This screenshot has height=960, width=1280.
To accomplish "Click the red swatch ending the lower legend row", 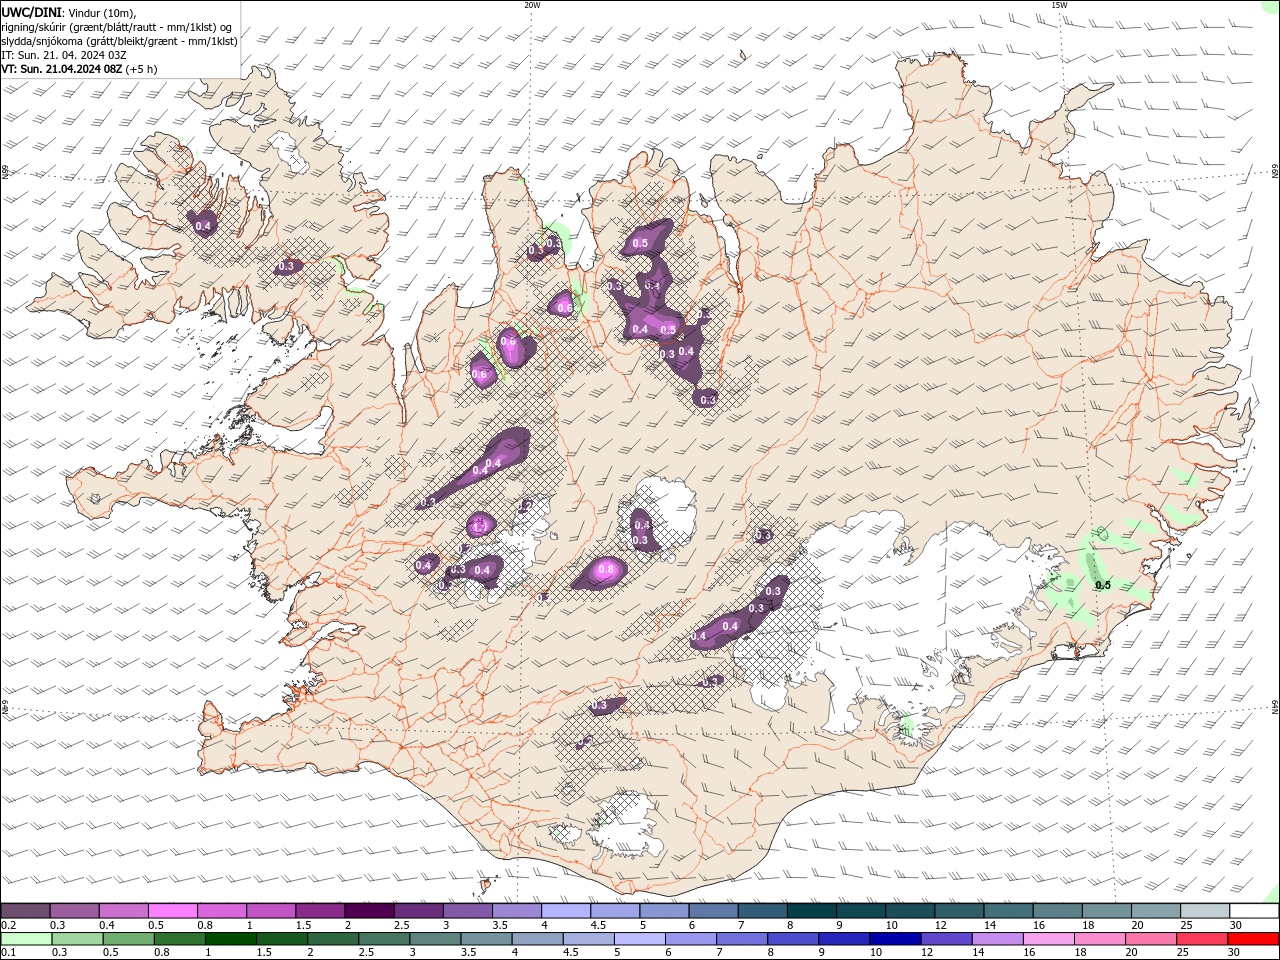I will (x=1254, y=939).
